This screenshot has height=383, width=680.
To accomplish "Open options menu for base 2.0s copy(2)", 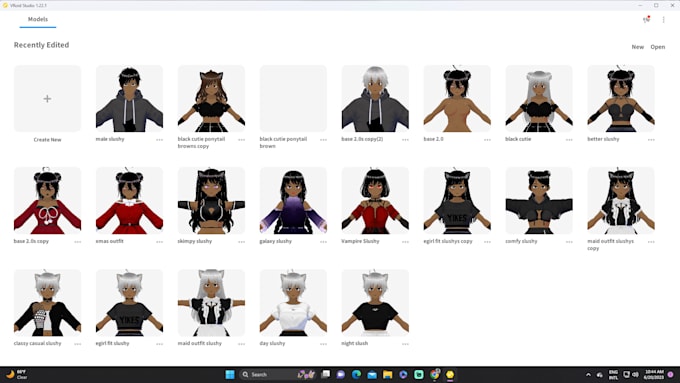I will click(405, 140).
